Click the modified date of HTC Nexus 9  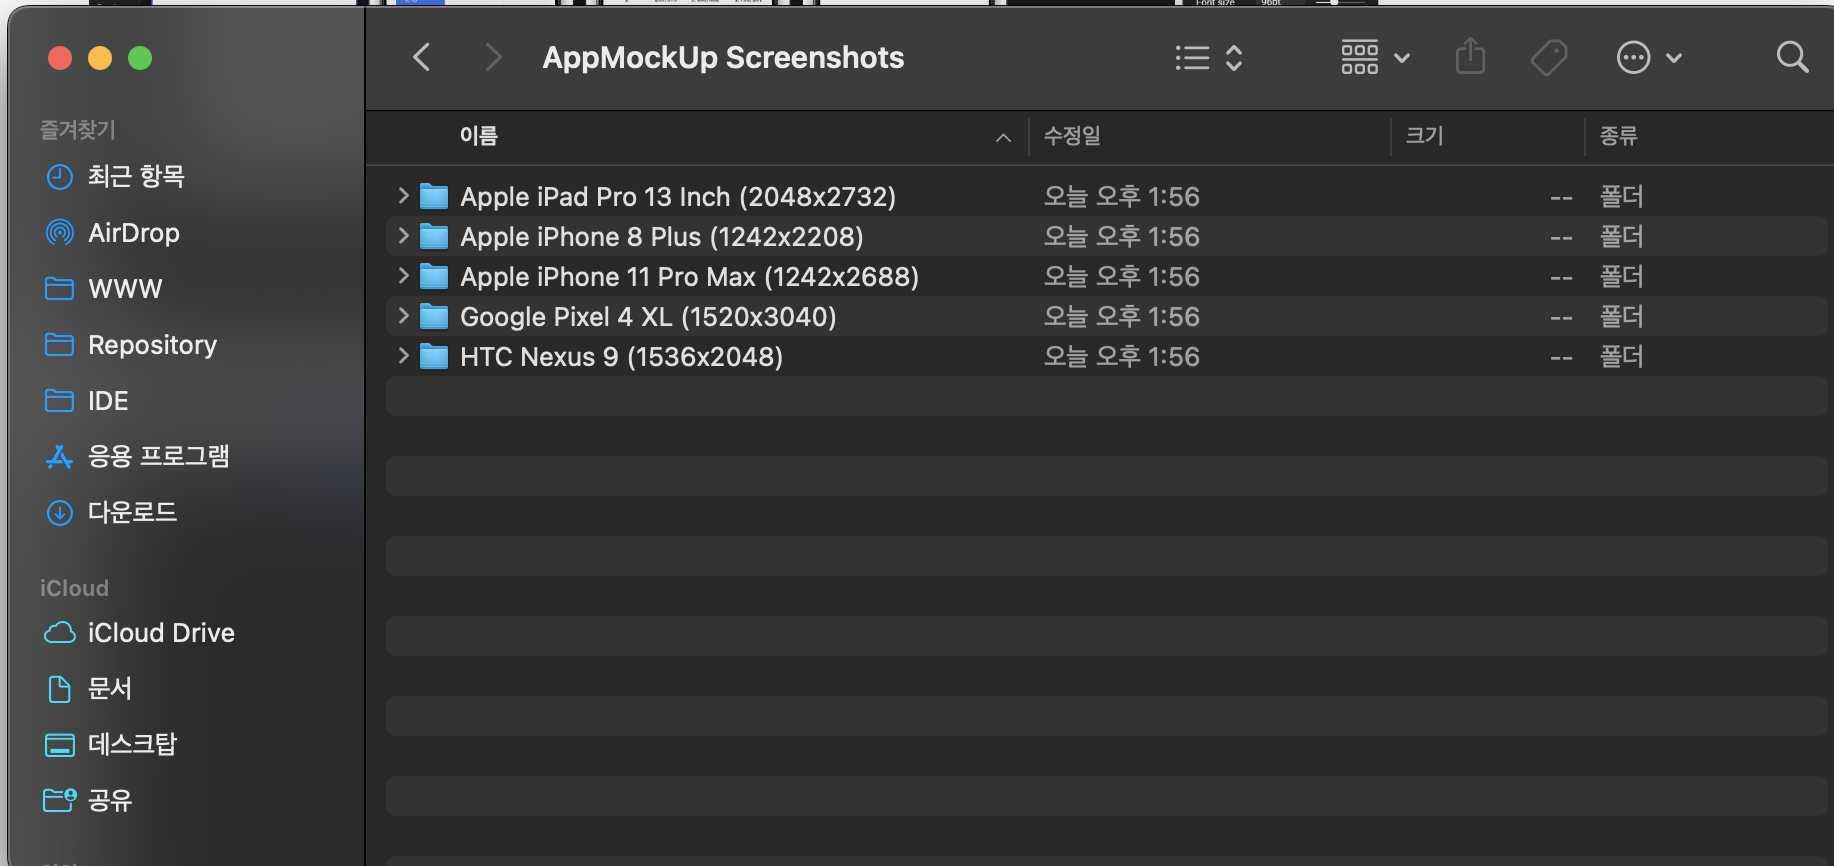1121,357
